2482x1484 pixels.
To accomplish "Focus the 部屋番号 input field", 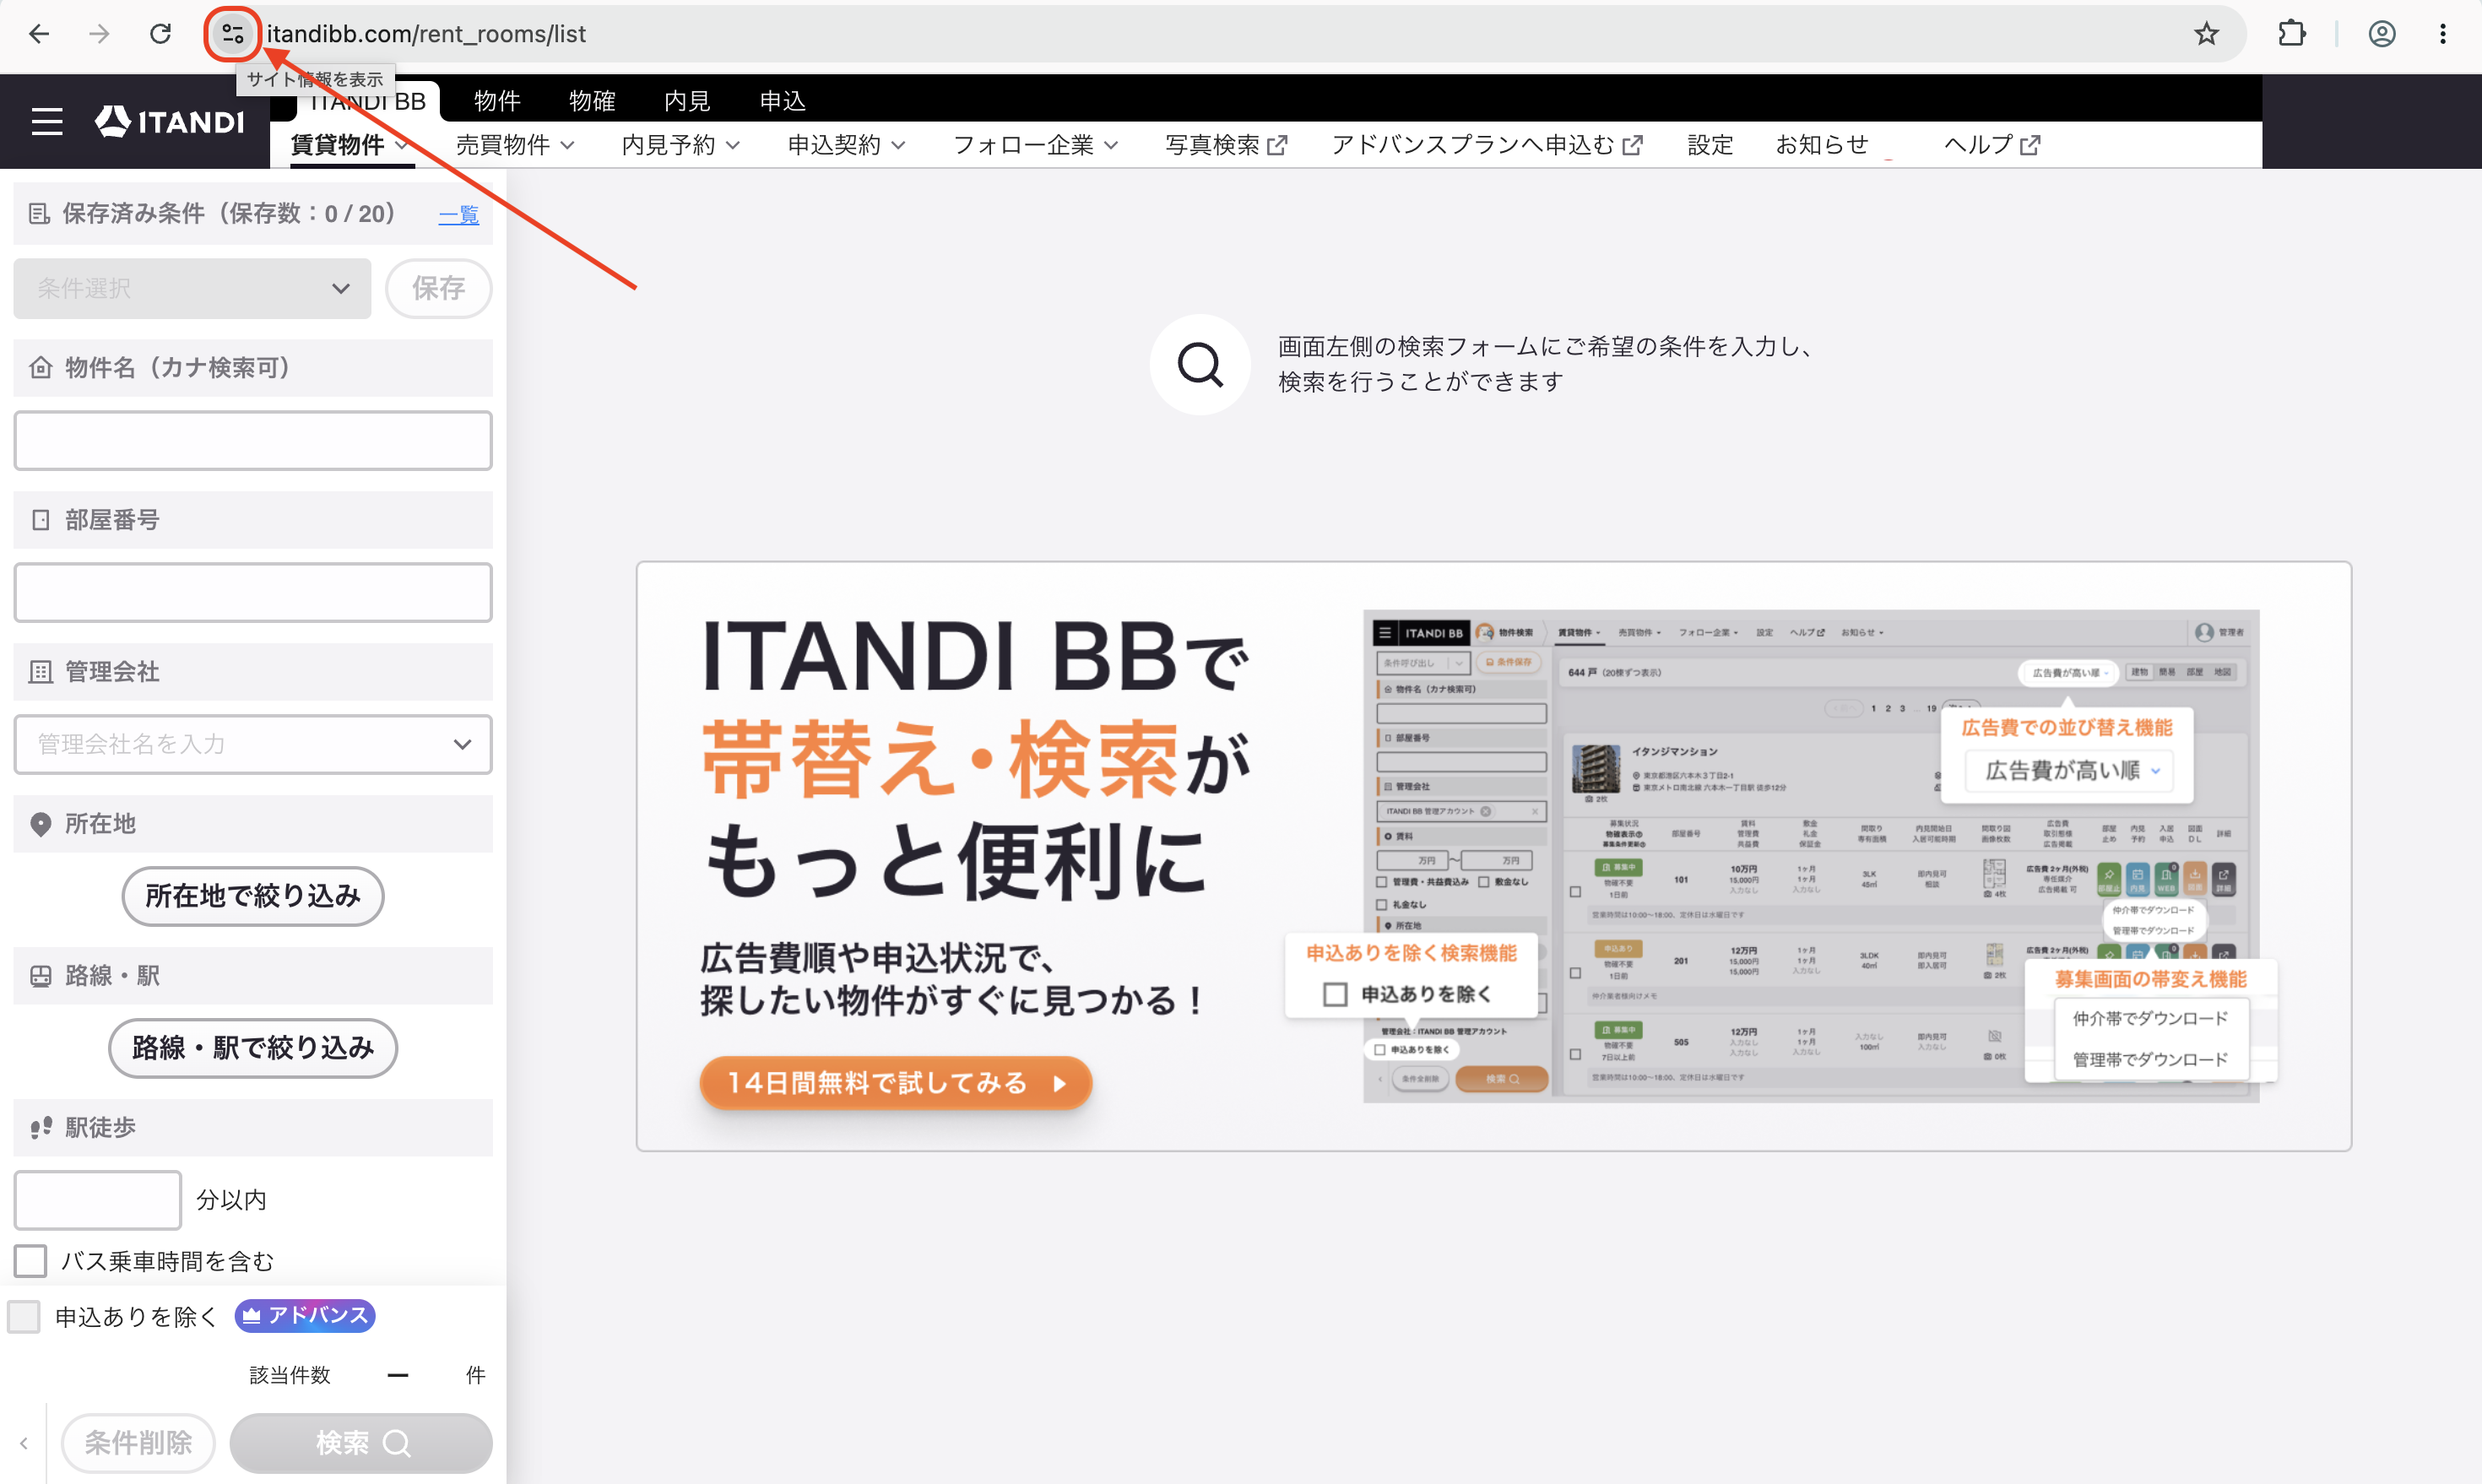I will (253, 592).
